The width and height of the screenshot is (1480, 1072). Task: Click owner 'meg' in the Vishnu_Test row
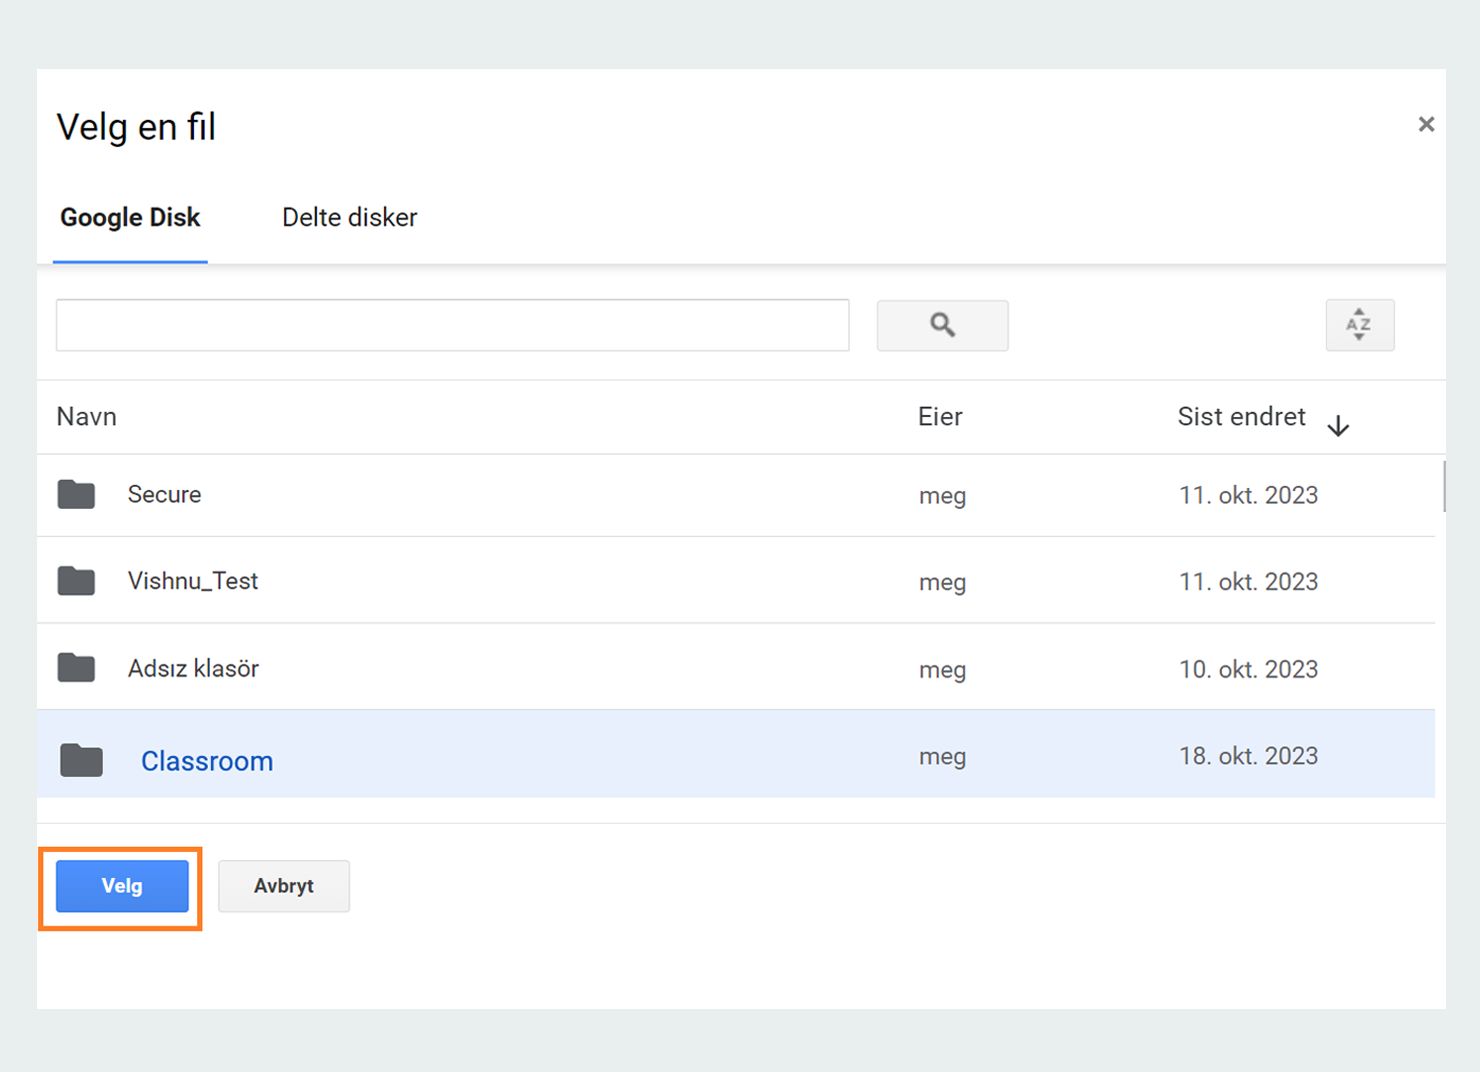(x=942, y=583)
